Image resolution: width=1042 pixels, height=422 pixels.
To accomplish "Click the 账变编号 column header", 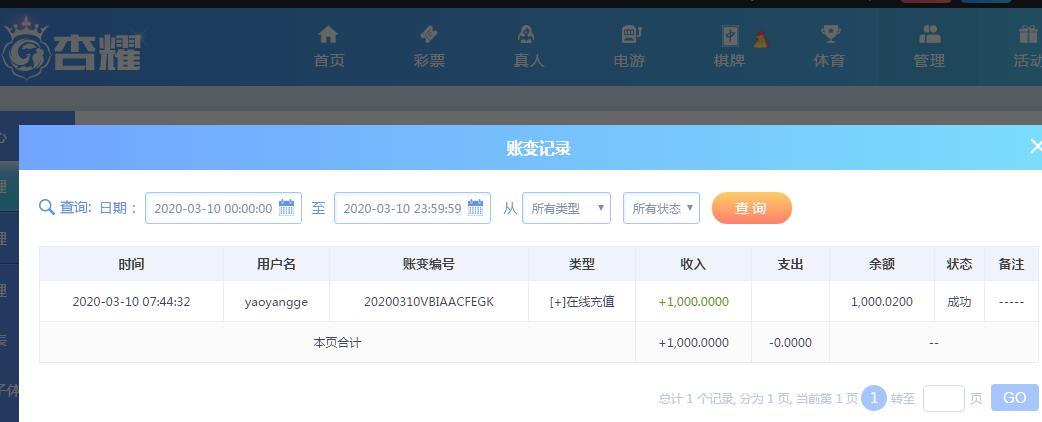I will (x=429, y=264).
